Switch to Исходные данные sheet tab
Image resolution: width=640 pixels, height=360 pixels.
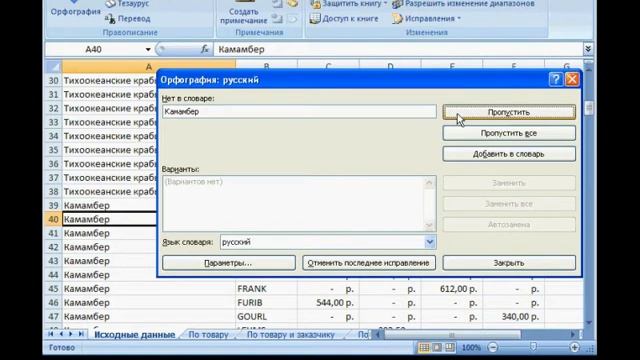click(134, 335)
